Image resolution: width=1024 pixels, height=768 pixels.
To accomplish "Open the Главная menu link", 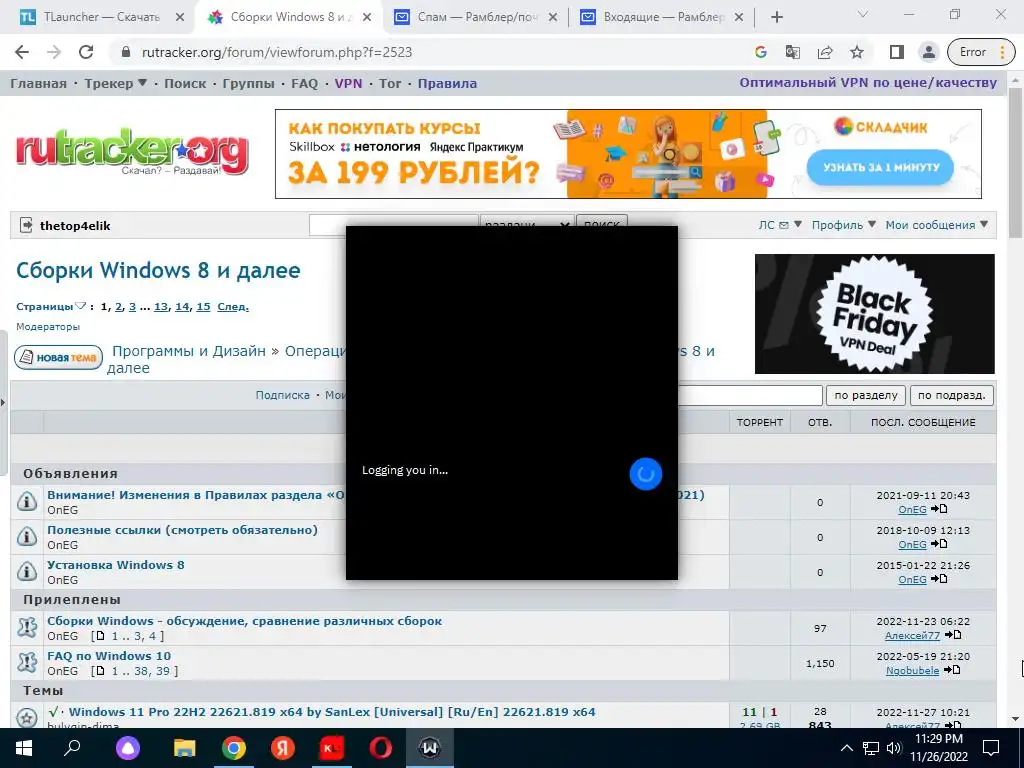I will coord(39,84).
